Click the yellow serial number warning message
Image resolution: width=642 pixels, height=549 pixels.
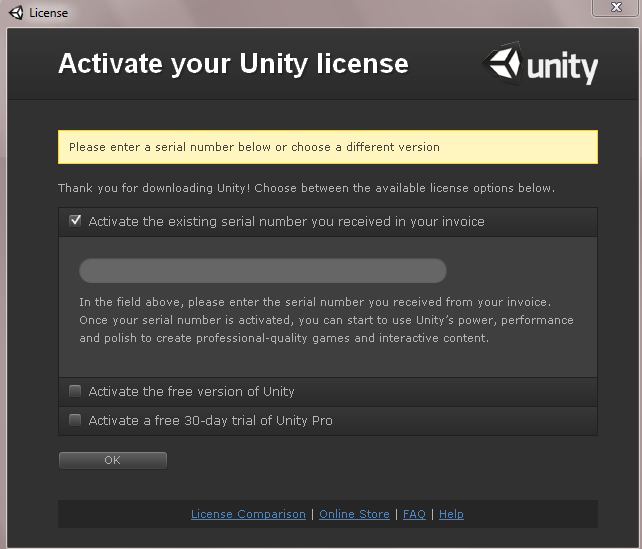327,147
